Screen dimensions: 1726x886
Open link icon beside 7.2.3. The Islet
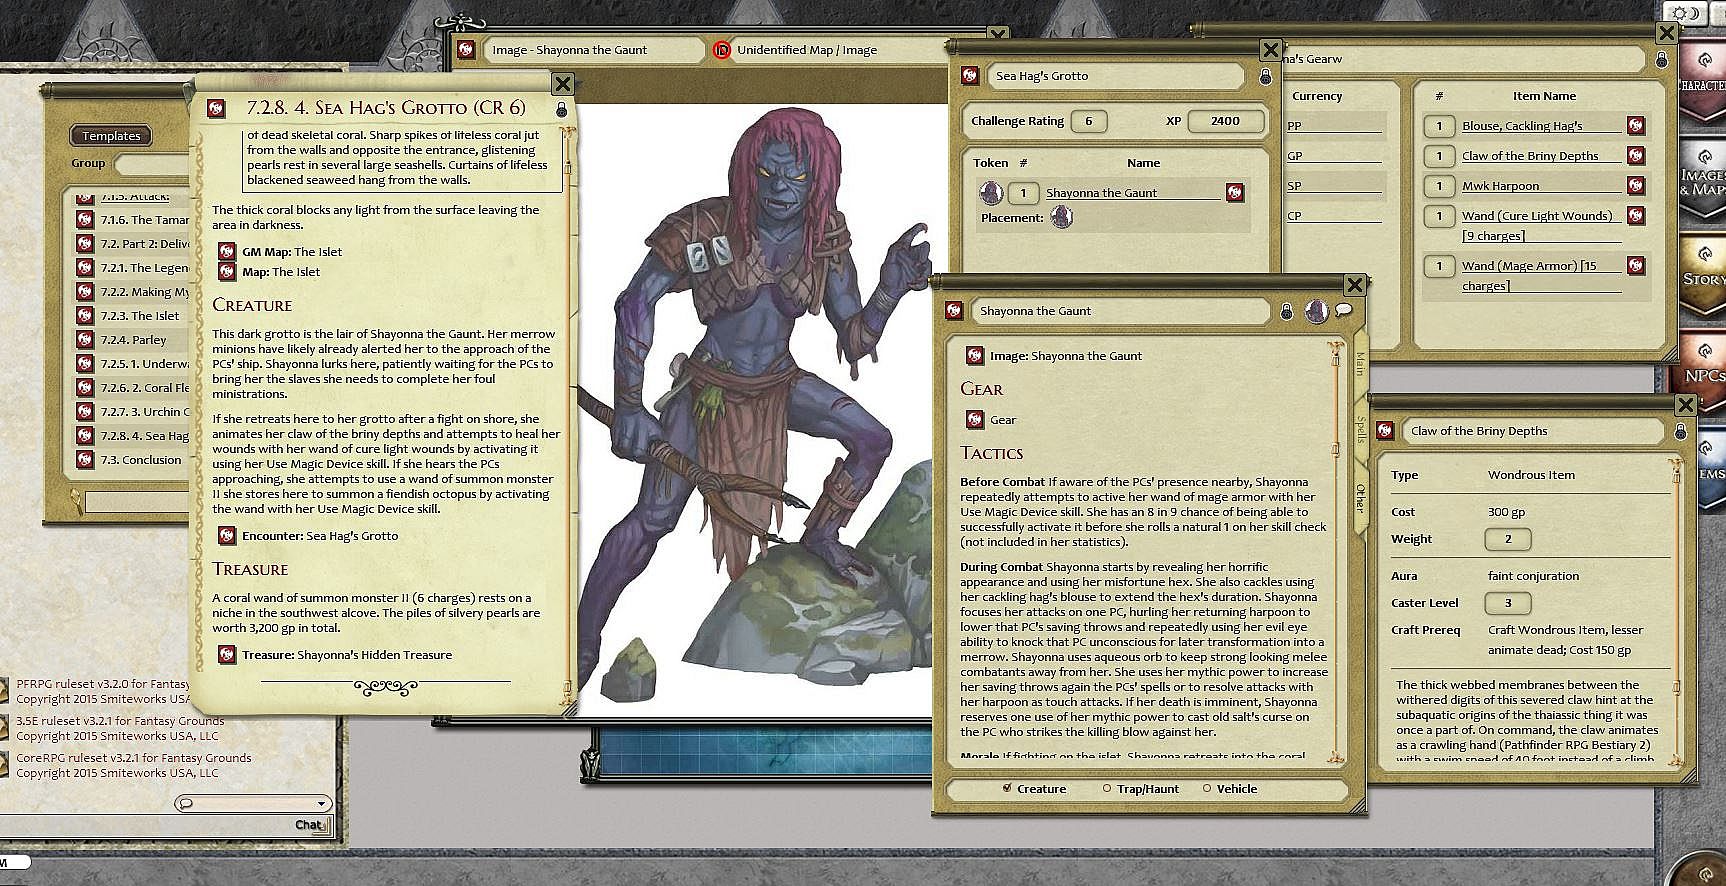click(85, 316)
